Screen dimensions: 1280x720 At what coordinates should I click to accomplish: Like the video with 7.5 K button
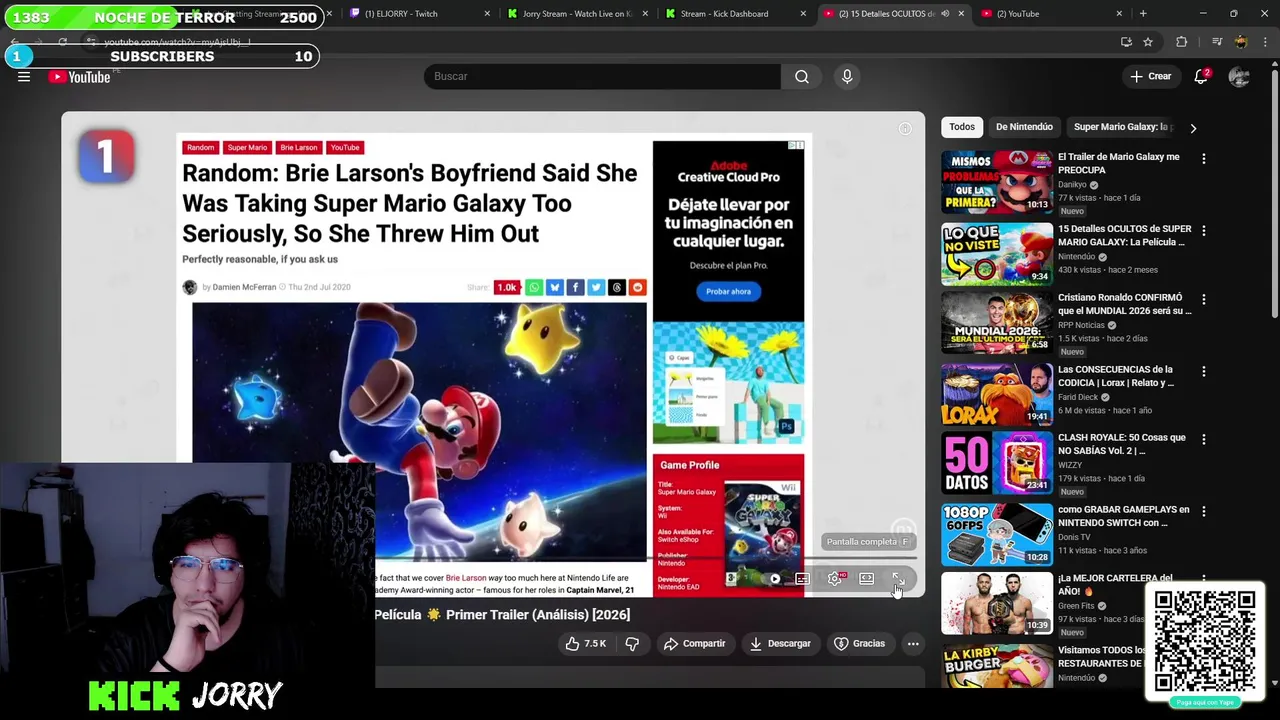click(586, 644)
